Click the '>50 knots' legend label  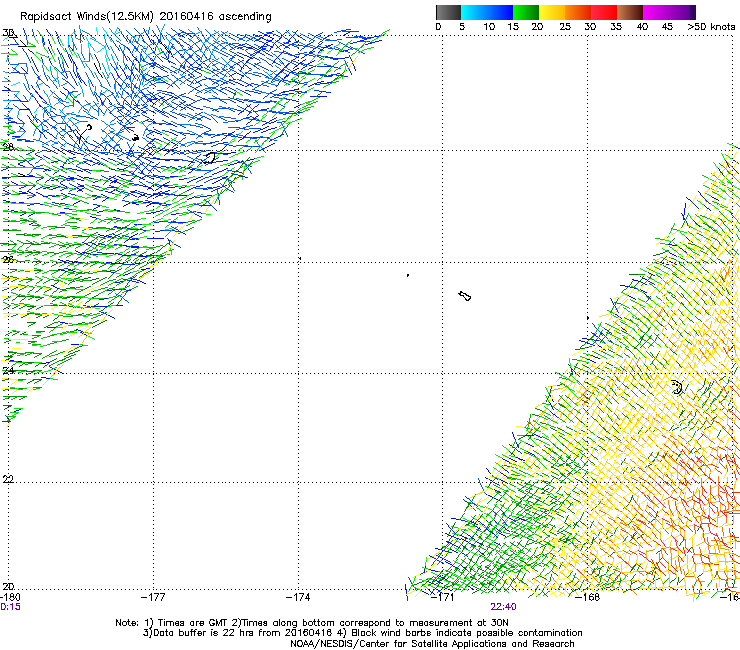(711, 27)
